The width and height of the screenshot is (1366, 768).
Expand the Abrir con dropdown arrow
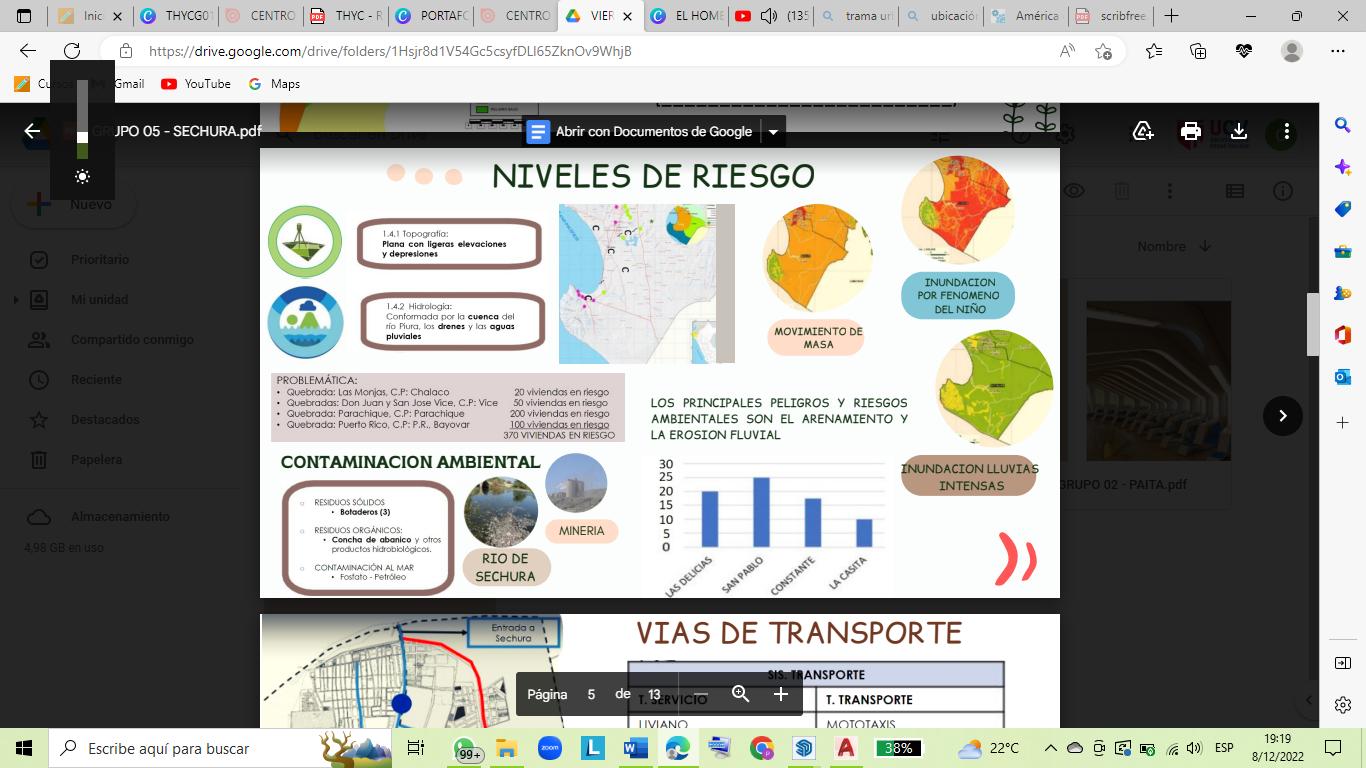tap(772, 132)
